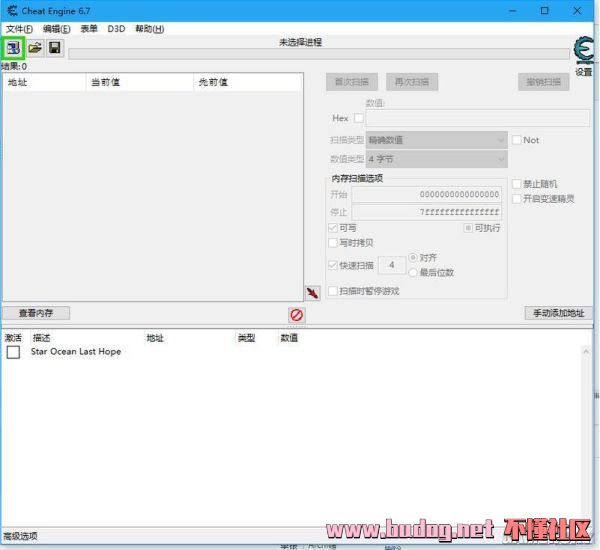Click the 当前值 column header

(x=140, y=82)
